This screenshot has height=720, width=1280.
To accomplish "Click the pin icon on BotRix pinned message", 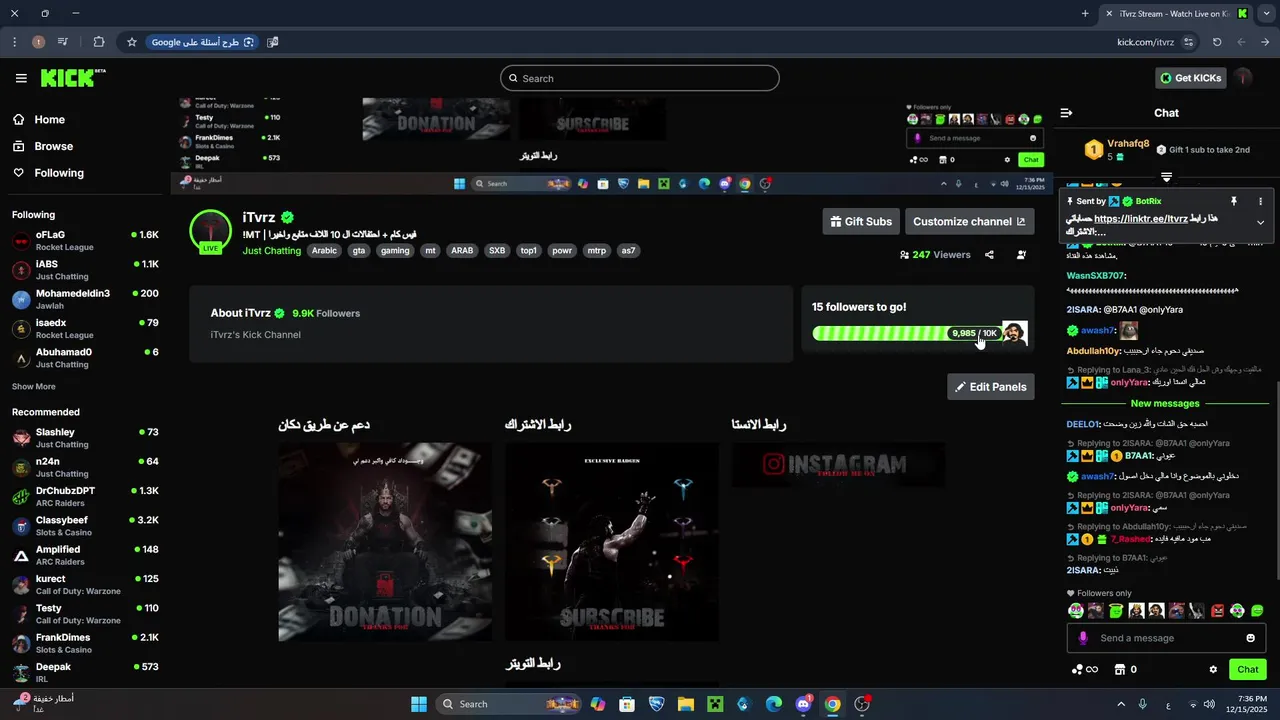I will [x=1234, y=201].
